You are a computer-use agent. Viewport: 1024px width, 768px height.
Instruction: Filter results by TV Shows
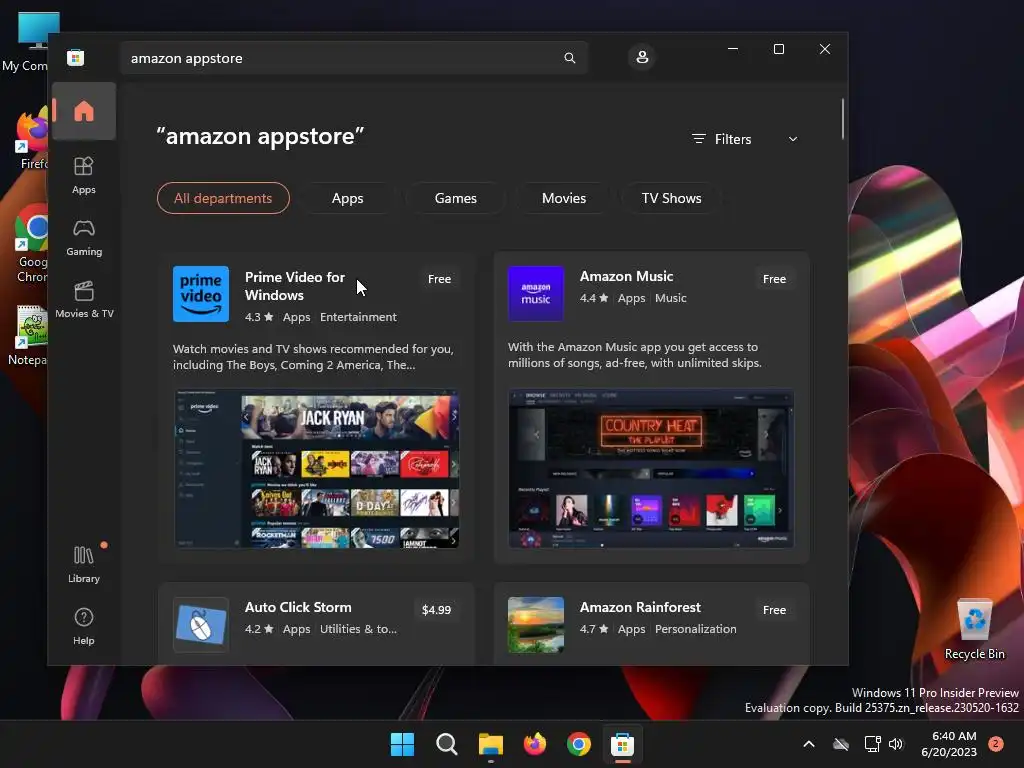coord(671,198)
